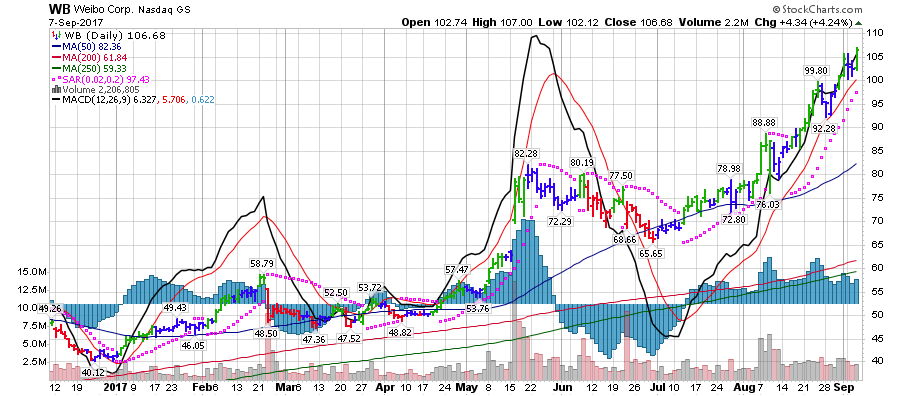Click the 82.28 price peak label
The width and height of the screenshot is (900, 396).
click(526, 153)
